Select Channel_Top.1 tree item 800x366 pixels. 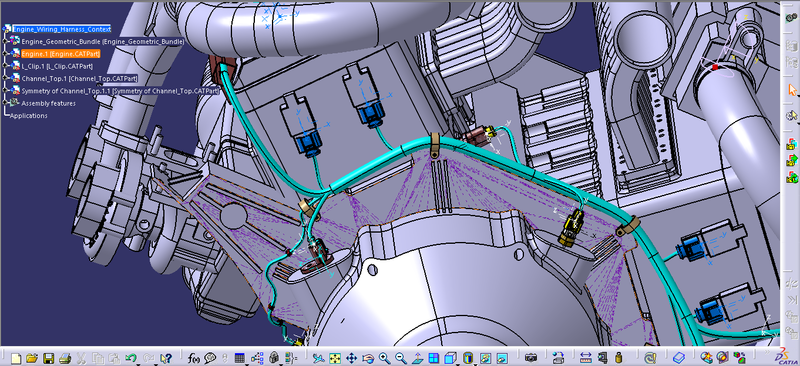tap(79, 79)
